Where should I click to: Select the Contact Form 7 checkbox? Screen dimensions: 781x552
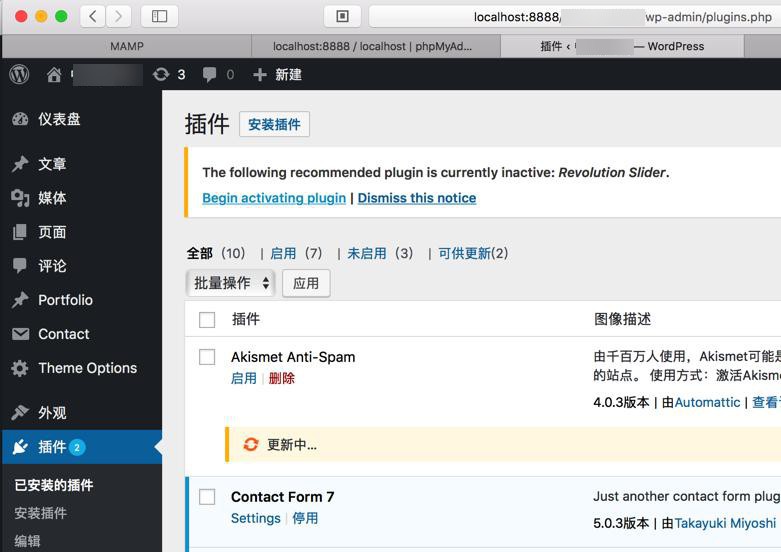(207, 497)
